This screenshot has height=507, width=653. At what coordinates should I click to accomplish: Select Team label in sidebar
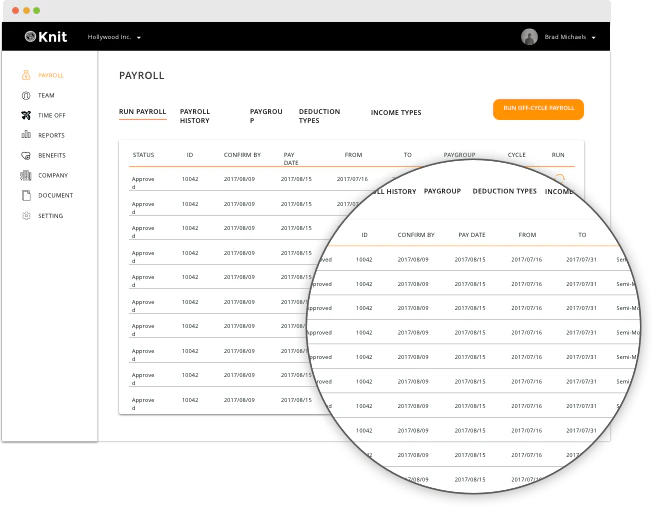click(46, 95)
